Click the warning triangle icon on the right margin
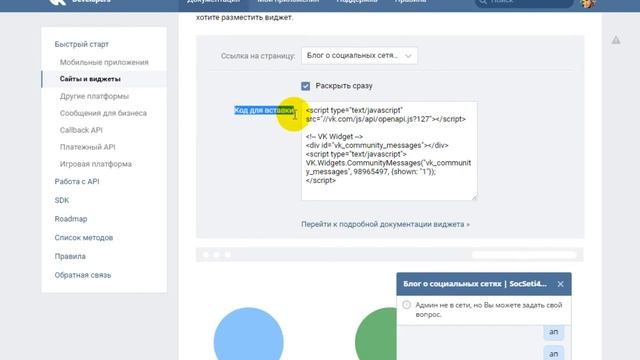 coord(616,40)
